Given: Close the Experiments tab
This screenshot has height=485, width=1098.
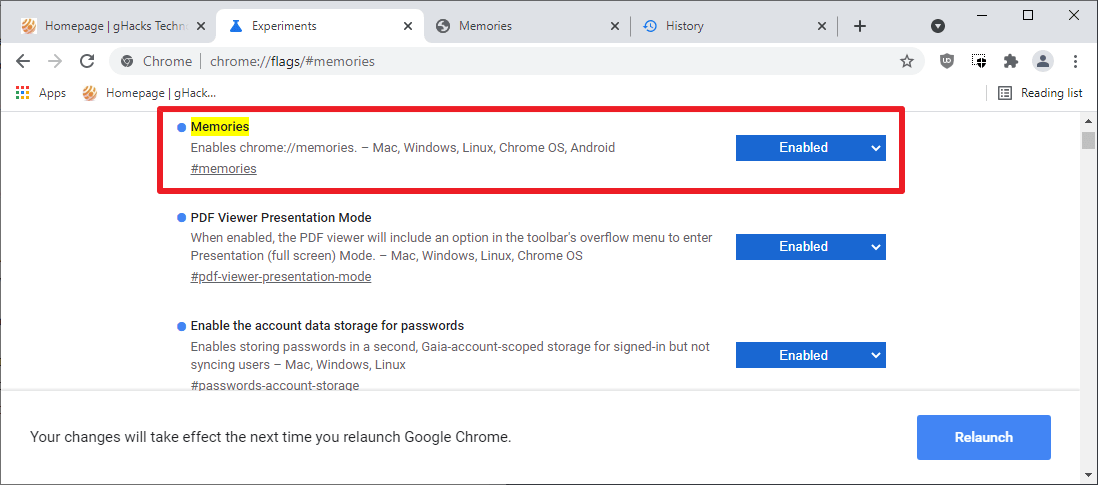Looking at the screenshot, I should (408, 27).
